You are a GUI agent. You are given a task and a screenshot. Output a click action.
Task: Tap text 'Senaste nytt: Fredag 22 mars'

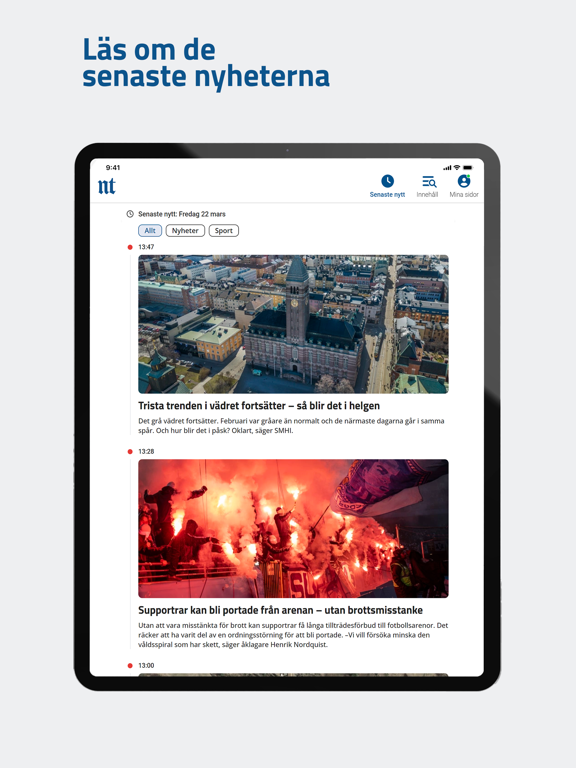point(182,214)
